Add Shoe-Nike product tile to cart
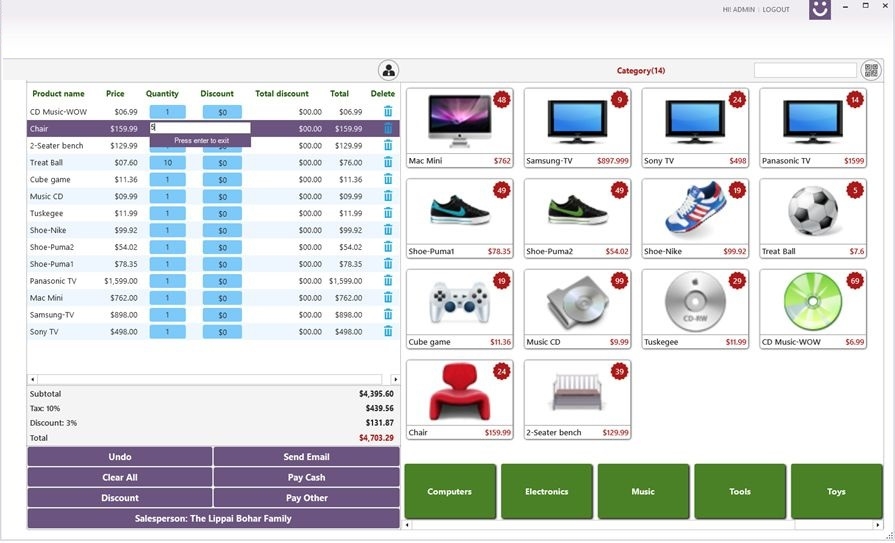Viewport: 895px width, 543px height. click(695, 218)
